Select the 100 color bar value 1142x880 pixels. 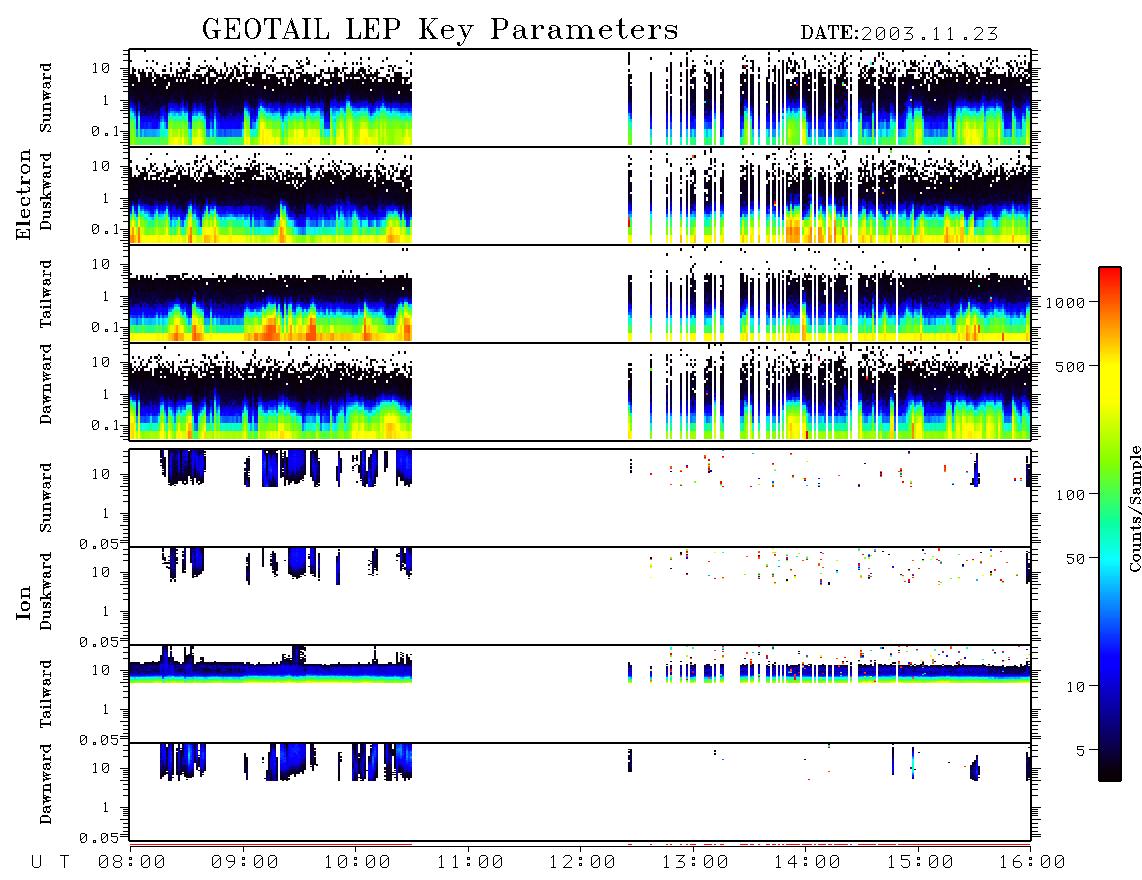coord(1070,495)
